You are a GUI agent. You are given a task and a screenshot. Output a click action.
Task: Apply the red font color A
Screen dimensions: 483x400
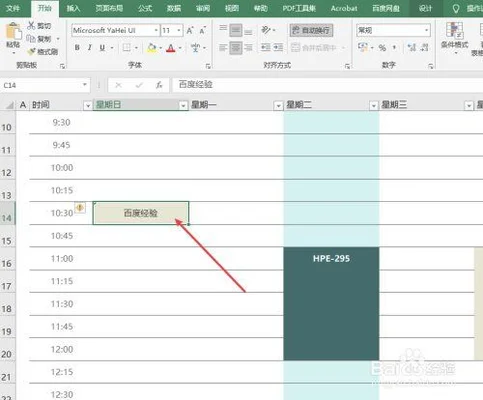point(171,48)
